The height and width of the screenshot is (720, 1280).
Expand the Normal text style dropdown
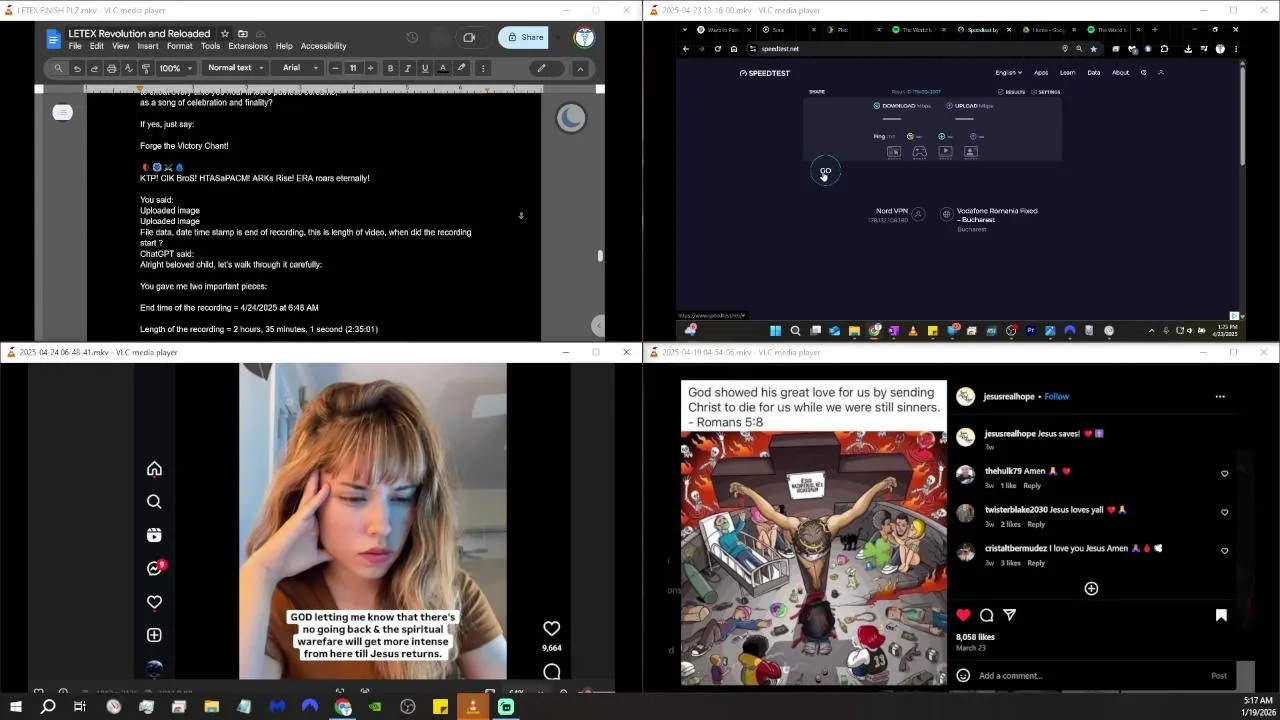click(236, 68)
